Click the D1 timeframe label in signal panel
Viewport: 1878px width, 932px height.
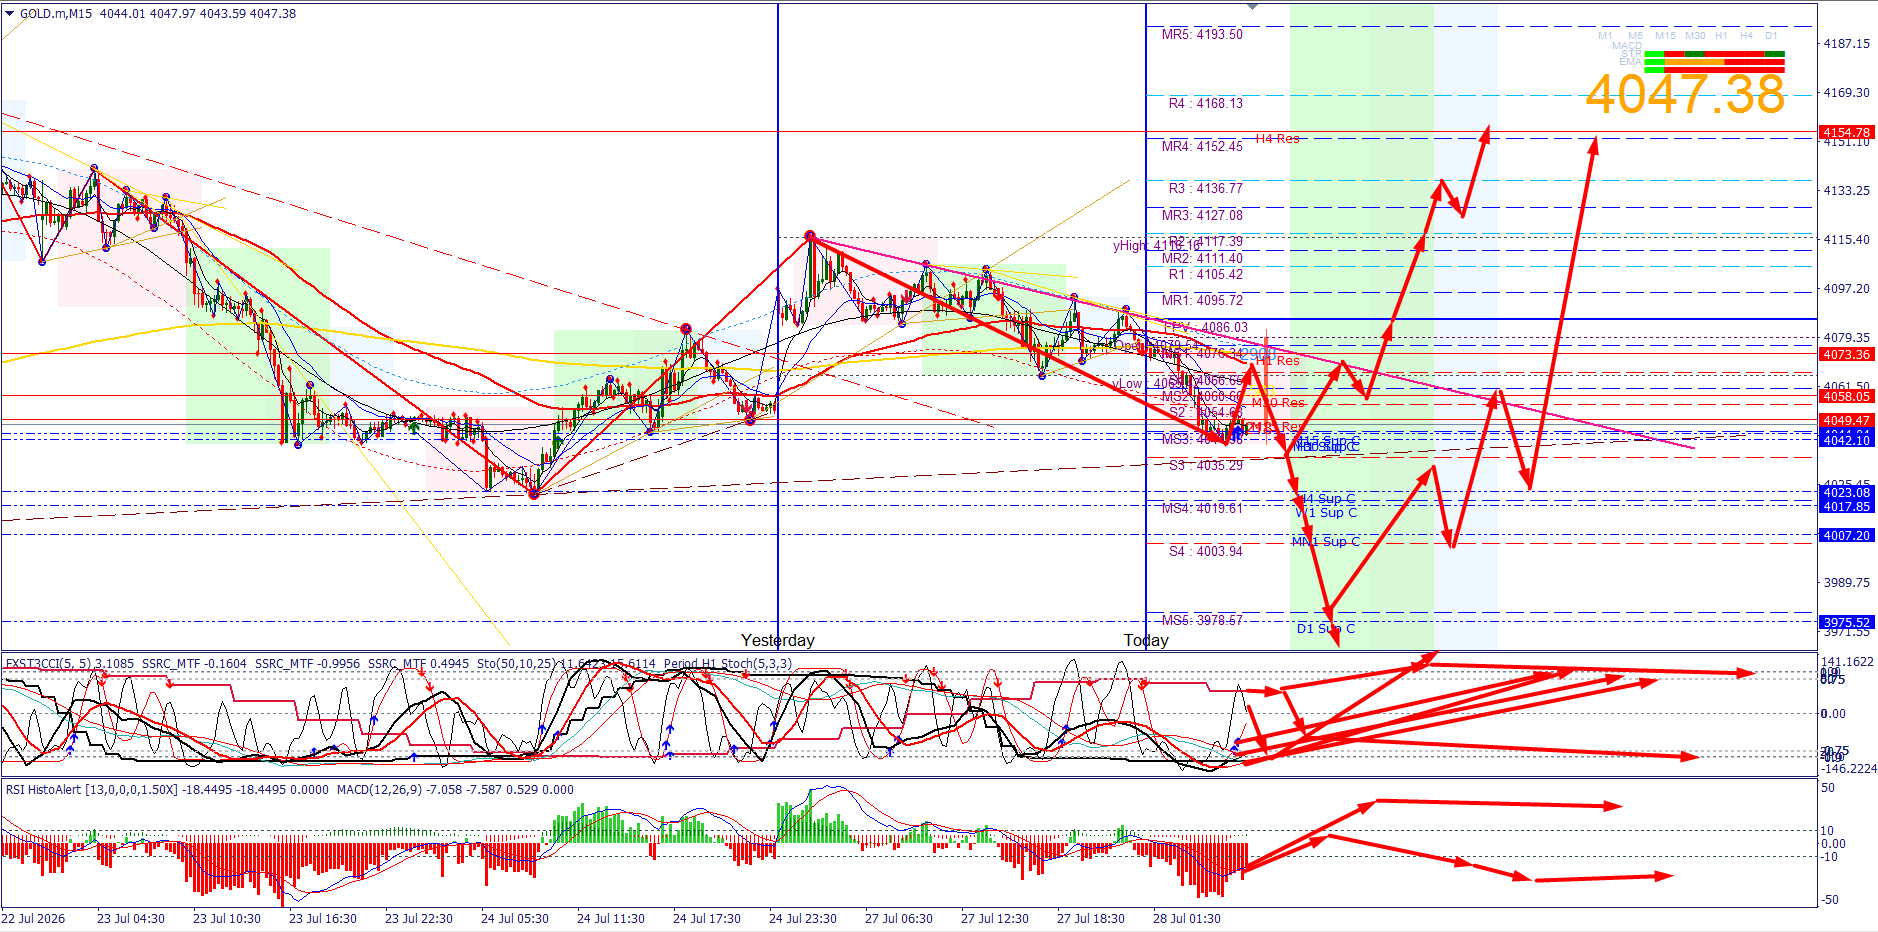tap(1771, 36)
